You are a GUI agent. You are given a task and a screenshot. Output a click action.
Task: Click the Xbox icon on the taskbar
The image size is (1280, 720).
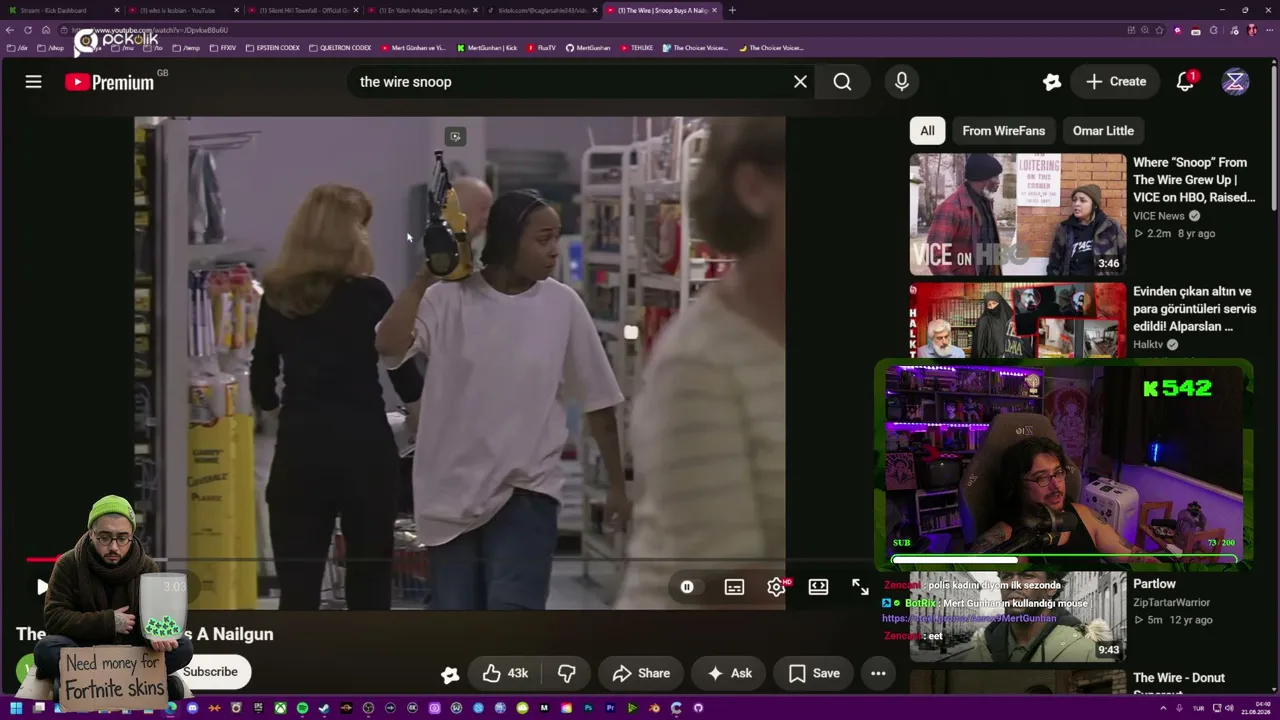point(280,708)
